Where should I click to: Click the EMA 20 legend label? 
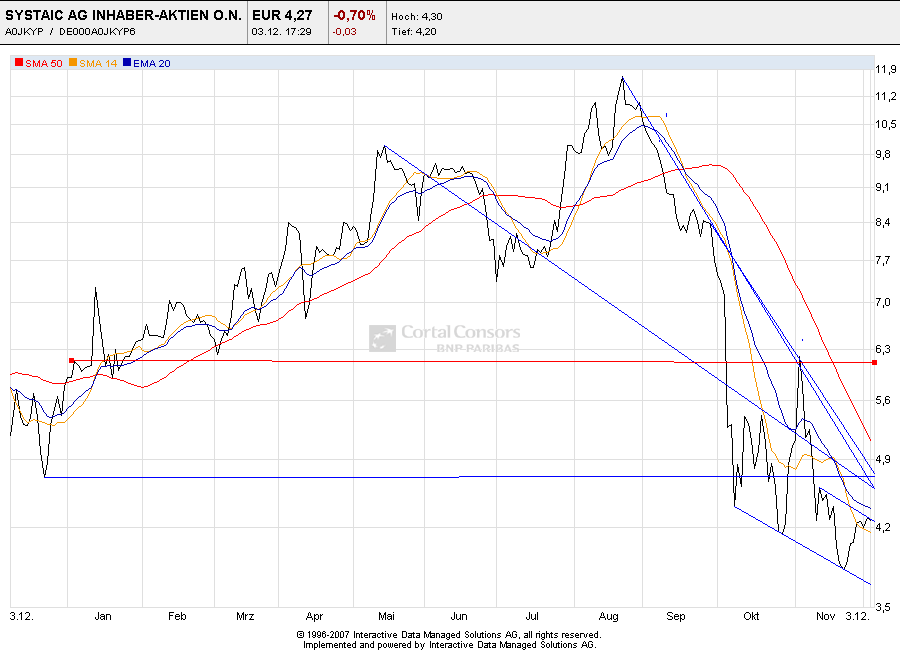click(152, 64)
